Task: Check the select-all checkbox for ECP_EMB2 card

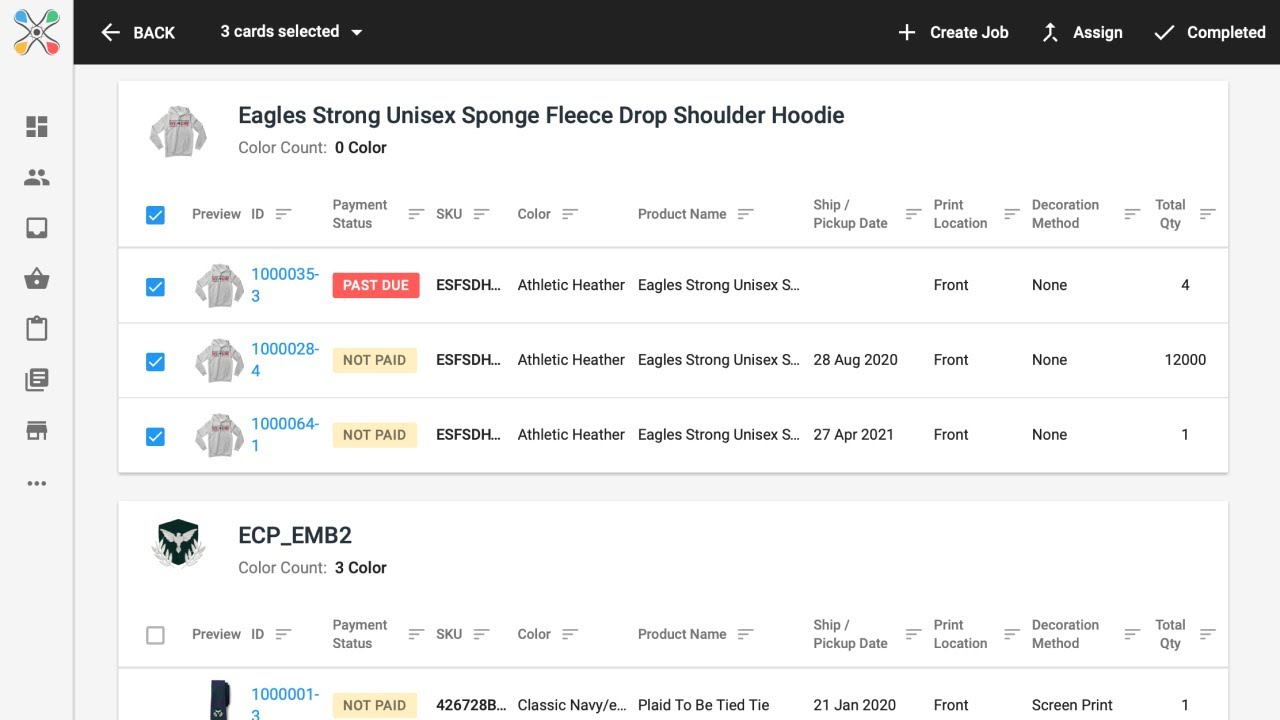Action: click(155, 635)
